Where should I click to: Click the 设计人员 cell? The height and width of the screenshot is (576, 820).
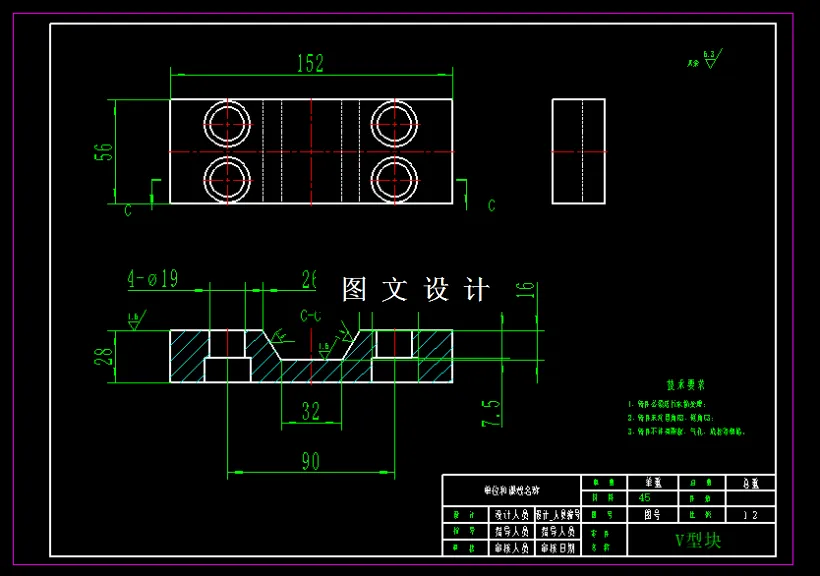click(511, 515)
